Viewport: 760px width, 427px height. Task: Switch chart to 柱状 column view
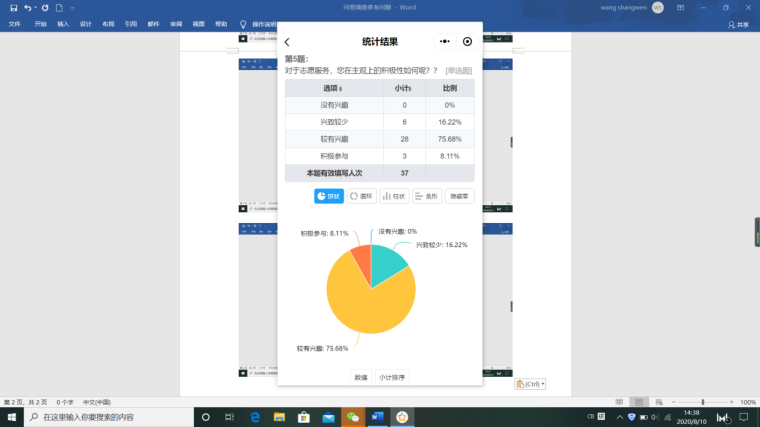coord(394,196)
